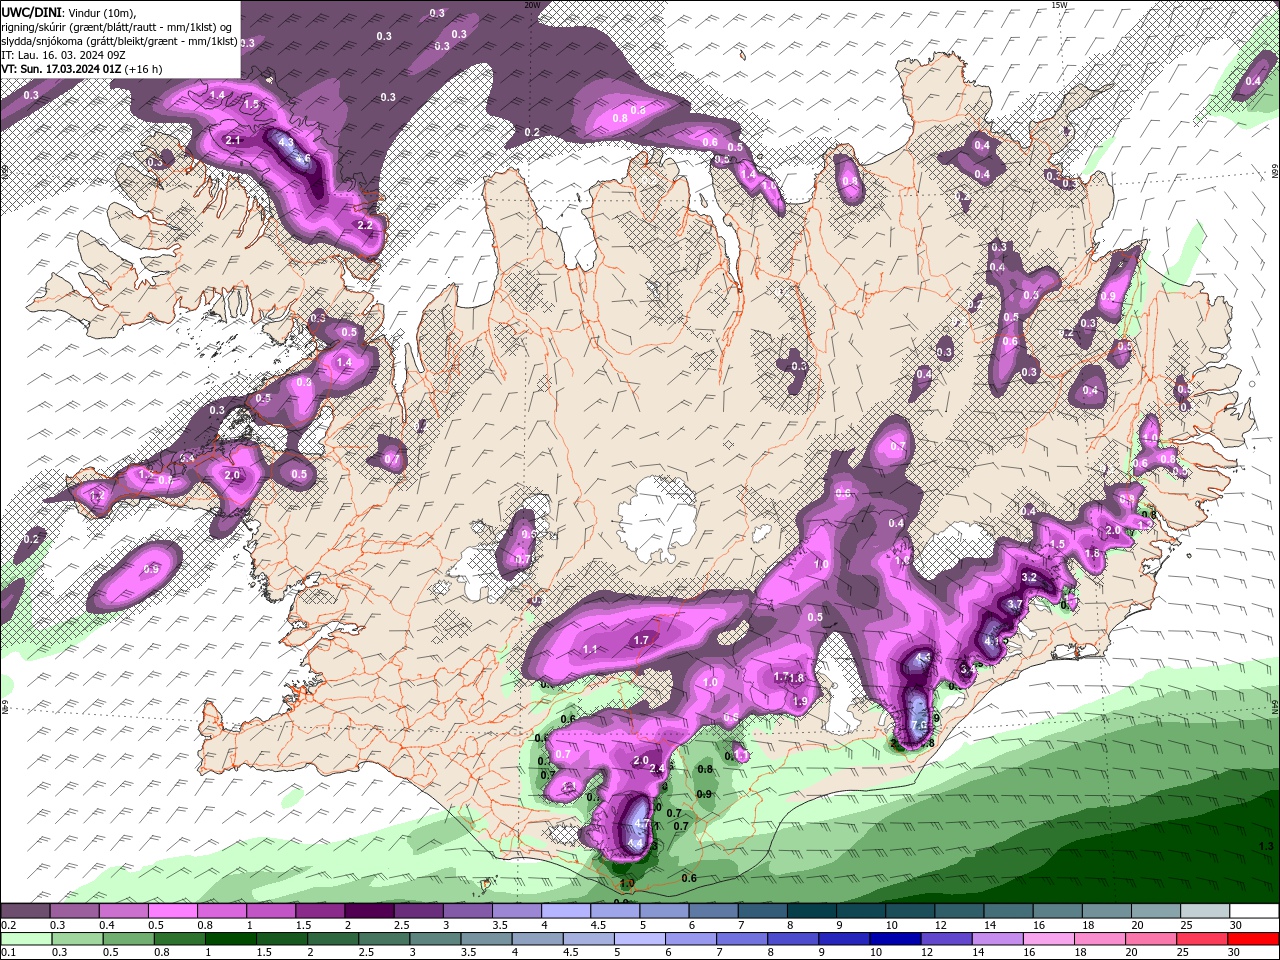Select the deep blue rain swatch between 10 and 12
The height and width of the screenshot is (960, 1280).
tap(895, 939)
